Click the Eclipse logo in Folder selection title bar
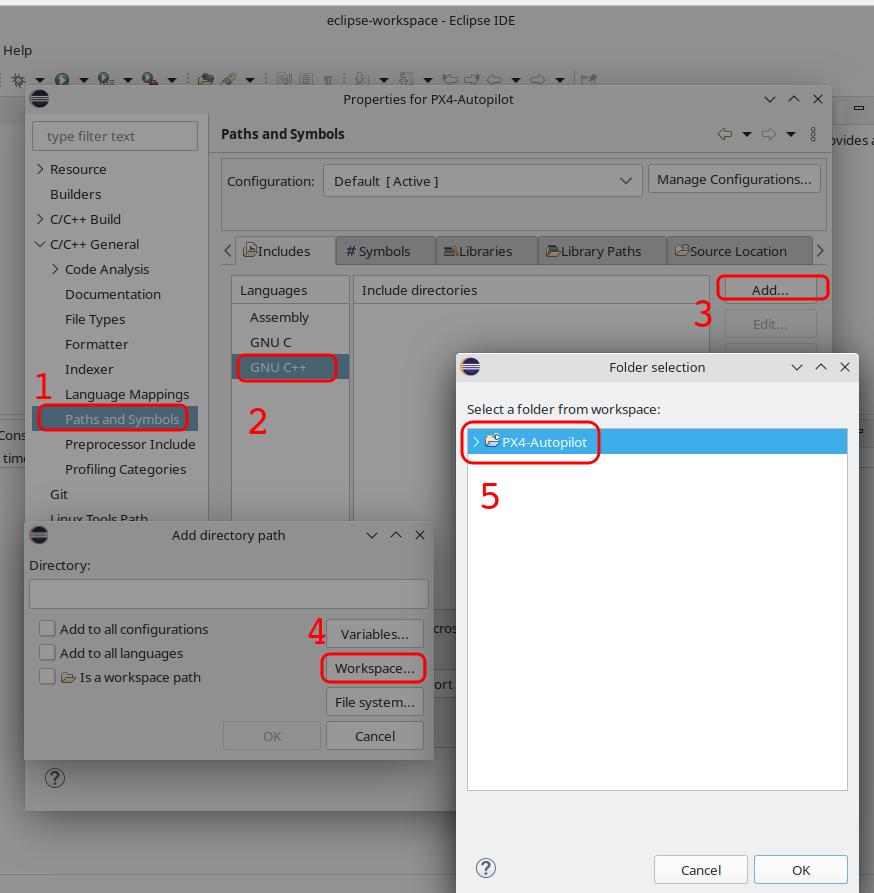 470,367
